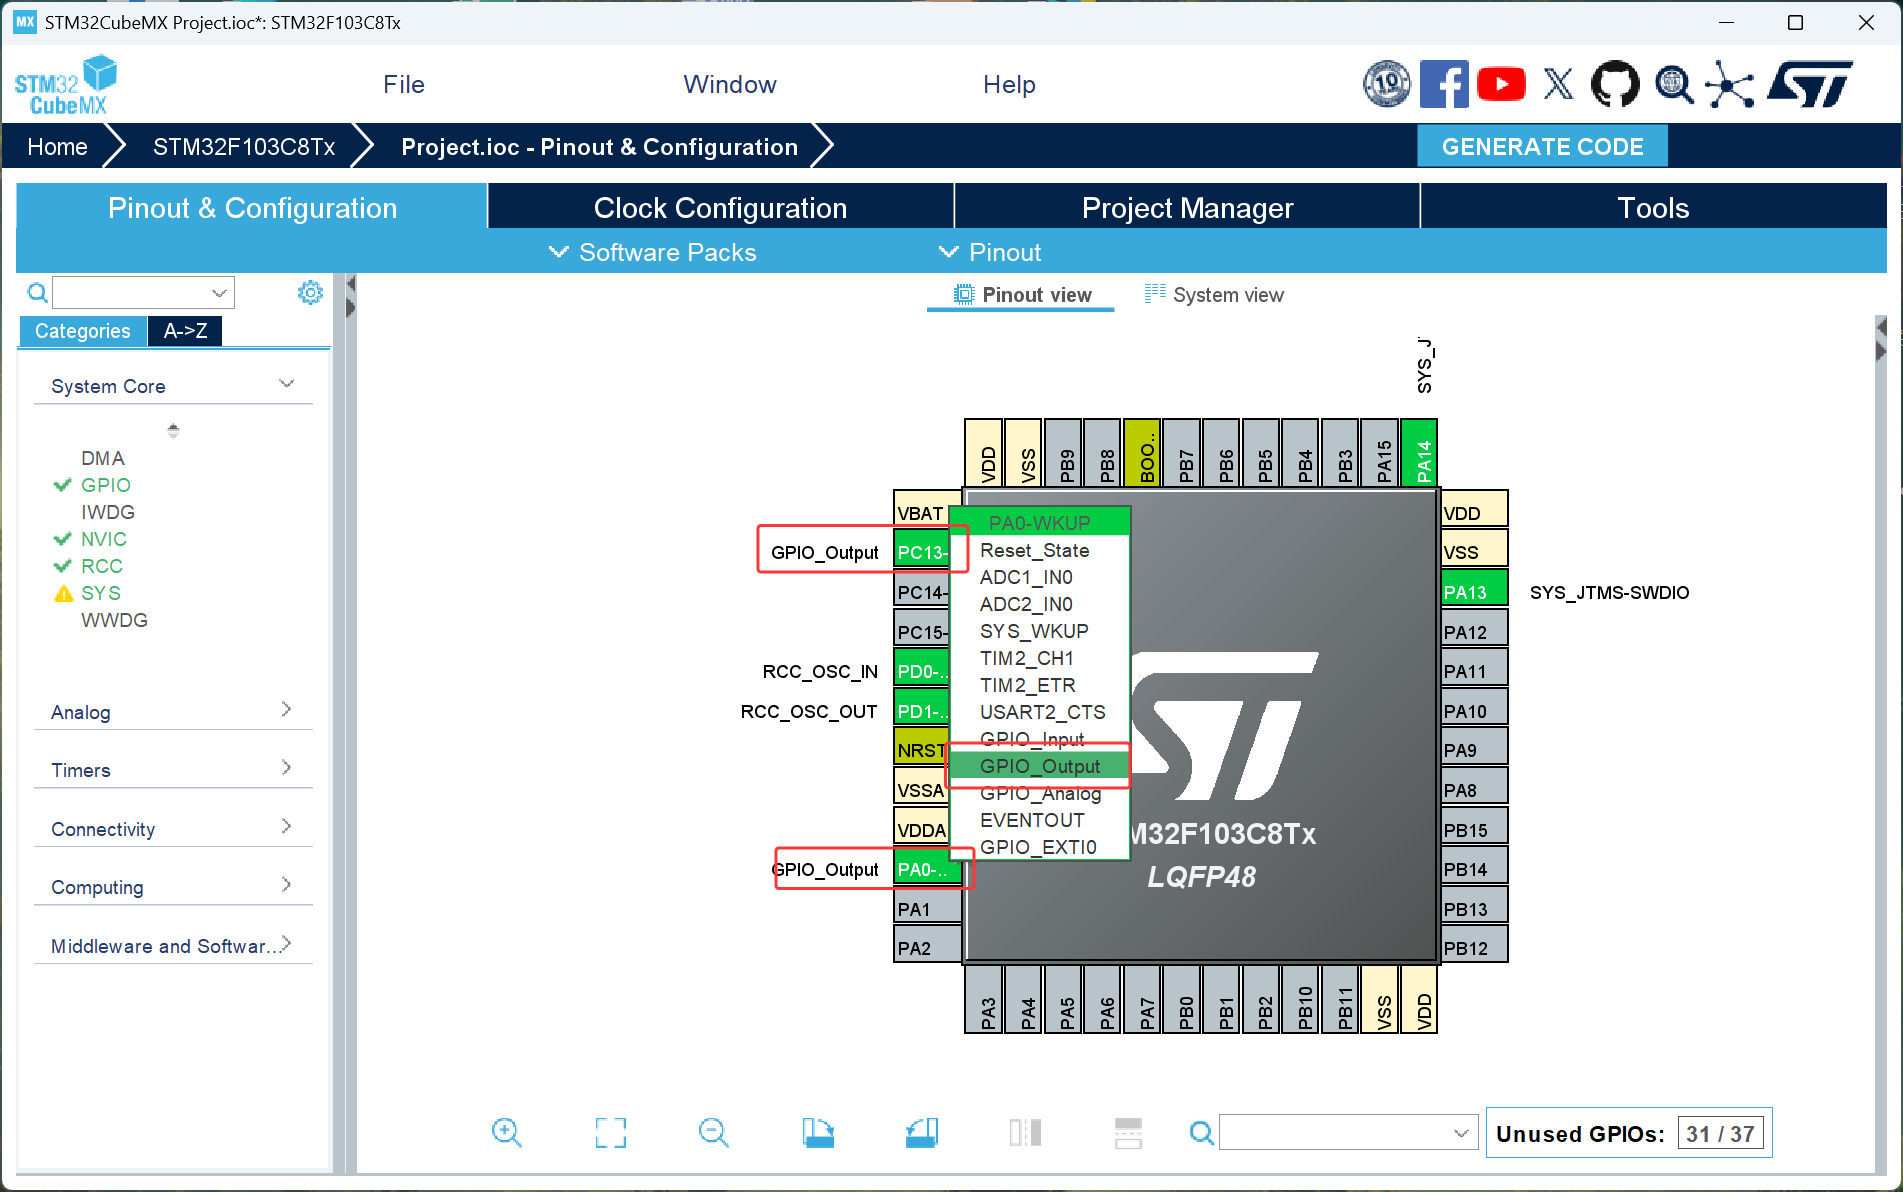The height and width of the screenshot is (1192, 1903).
Task: Select the Pinout & Configuration tab
Action: 252,208
